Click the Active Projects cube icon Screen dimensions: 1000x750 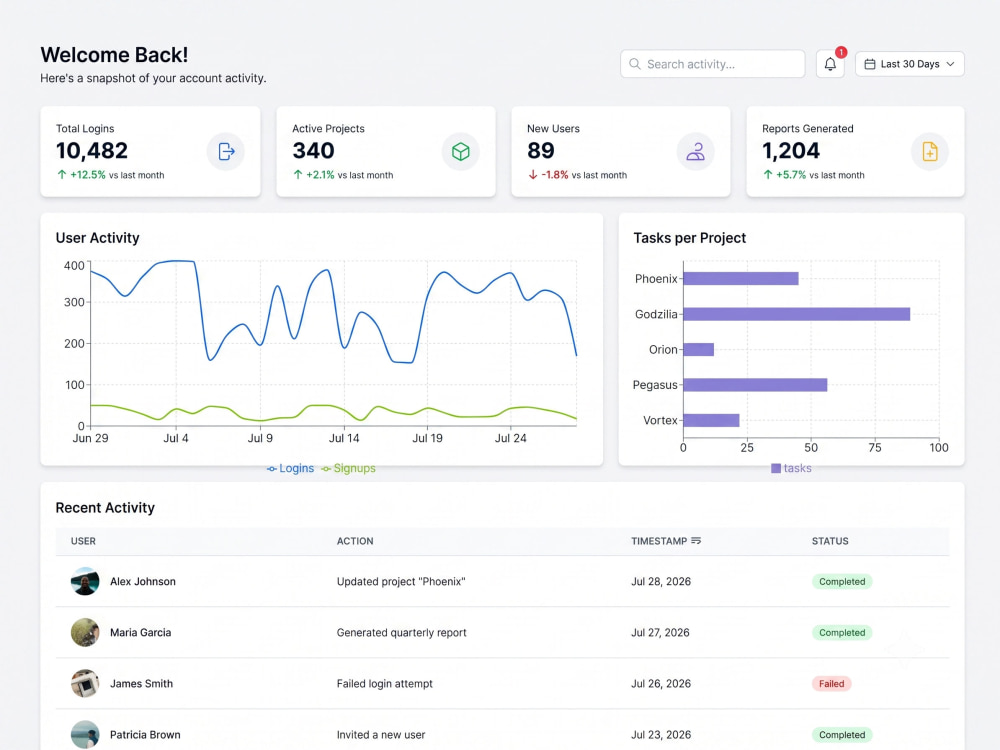(x=460, y=151)
